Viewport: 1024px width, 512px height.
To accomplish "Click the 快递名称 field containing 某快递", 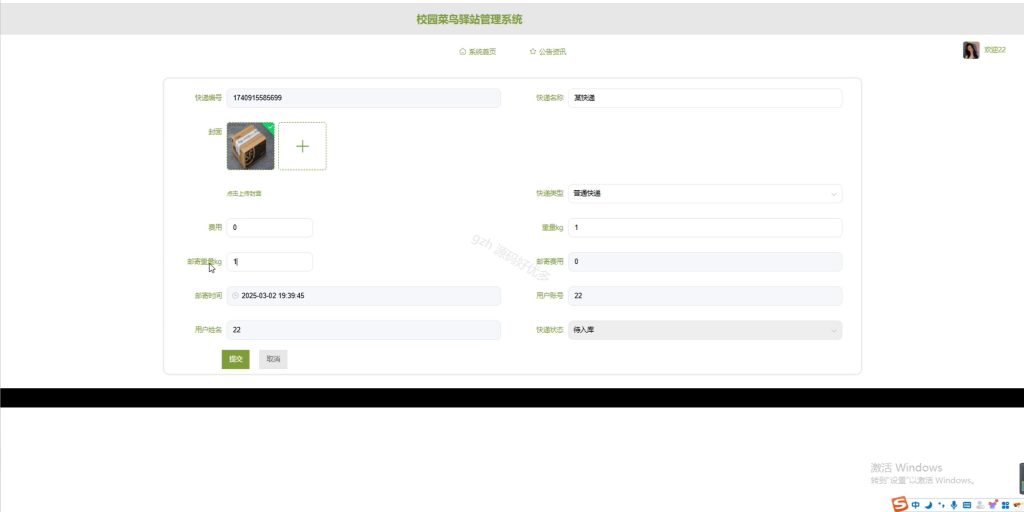I will (x=705, y=98).
